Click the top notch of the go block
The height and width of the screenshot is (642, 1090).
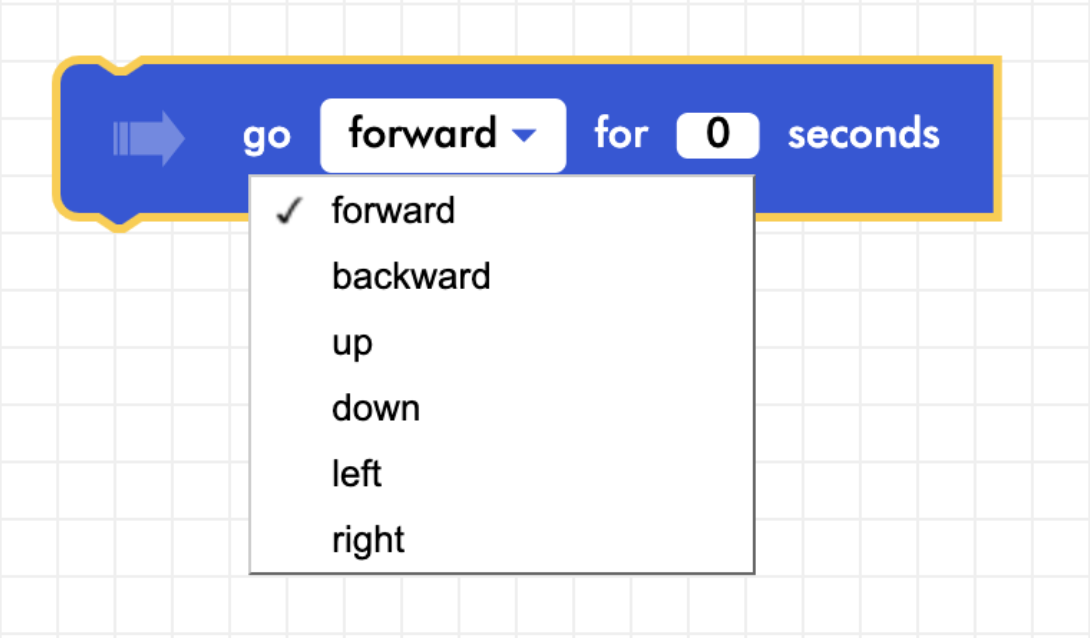pyautogui.click(x=118, y=67)
